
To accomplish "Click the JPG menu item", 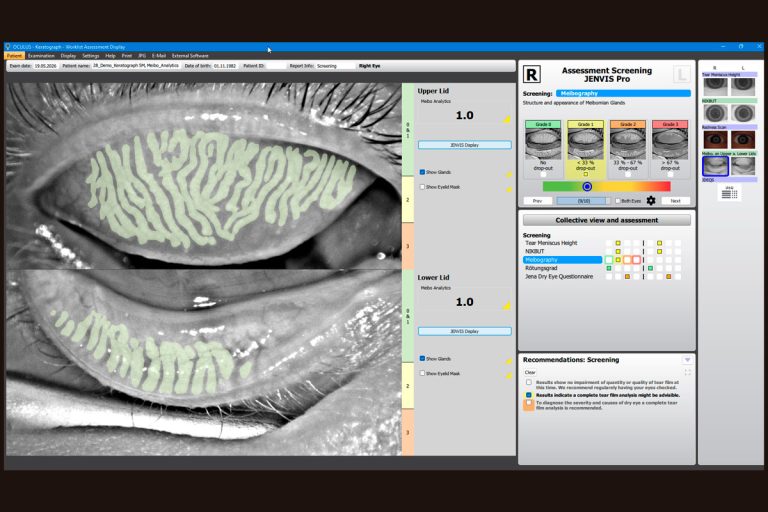I will [x=142, y=56].
